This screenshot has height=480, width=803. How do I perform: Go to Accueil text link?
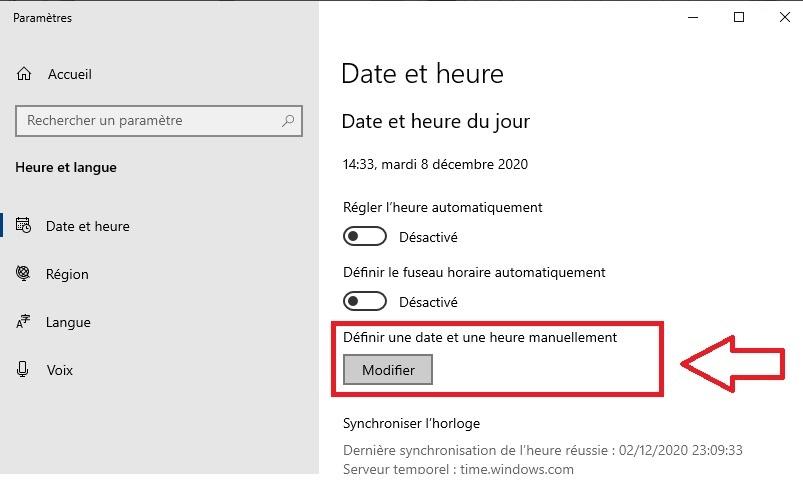70,74
